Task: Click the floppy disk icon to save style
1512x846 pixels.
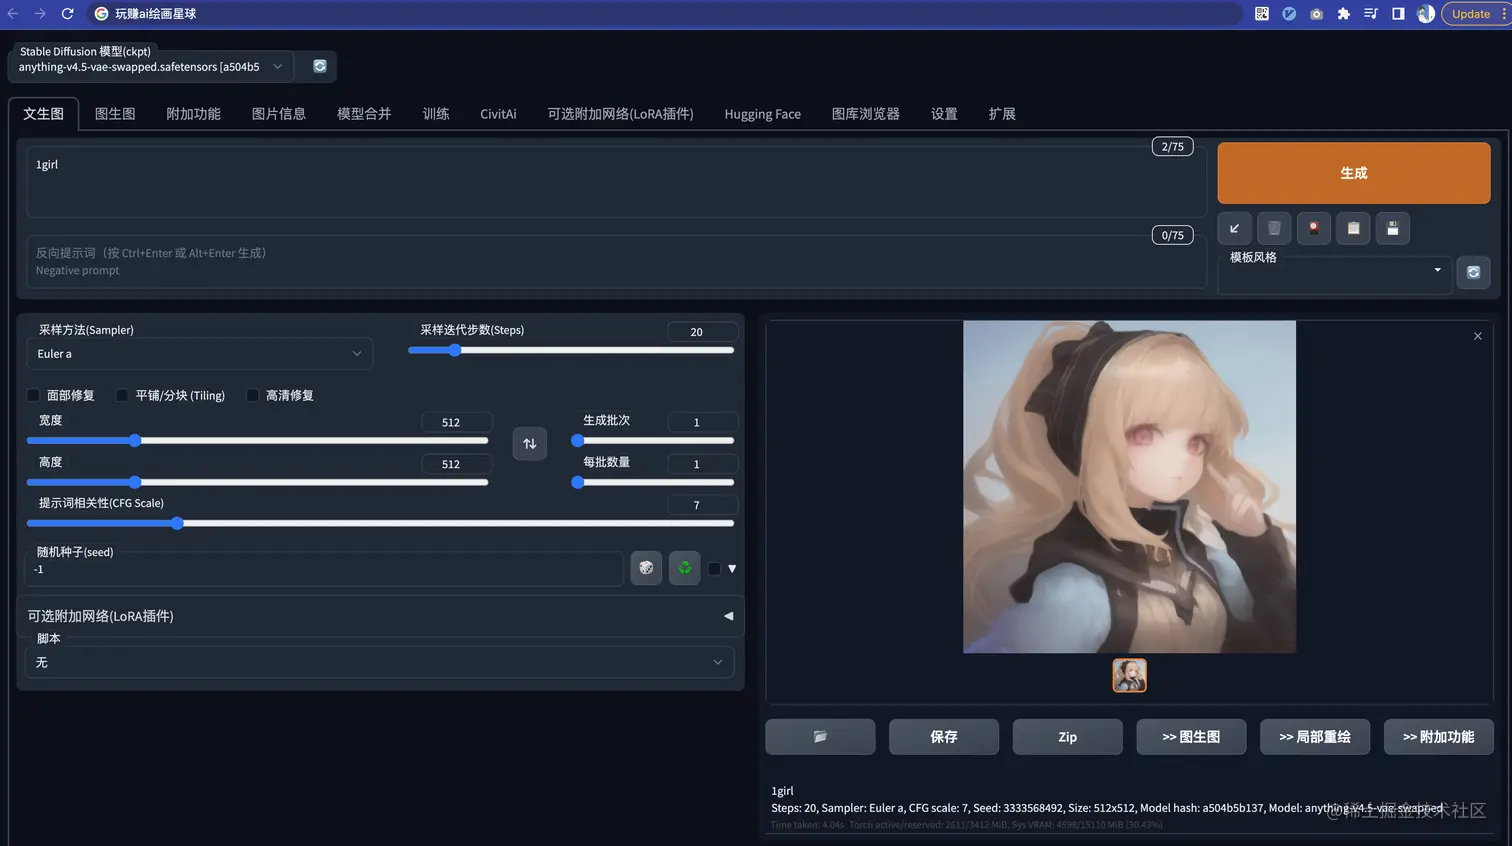Action: (1392, 228)
